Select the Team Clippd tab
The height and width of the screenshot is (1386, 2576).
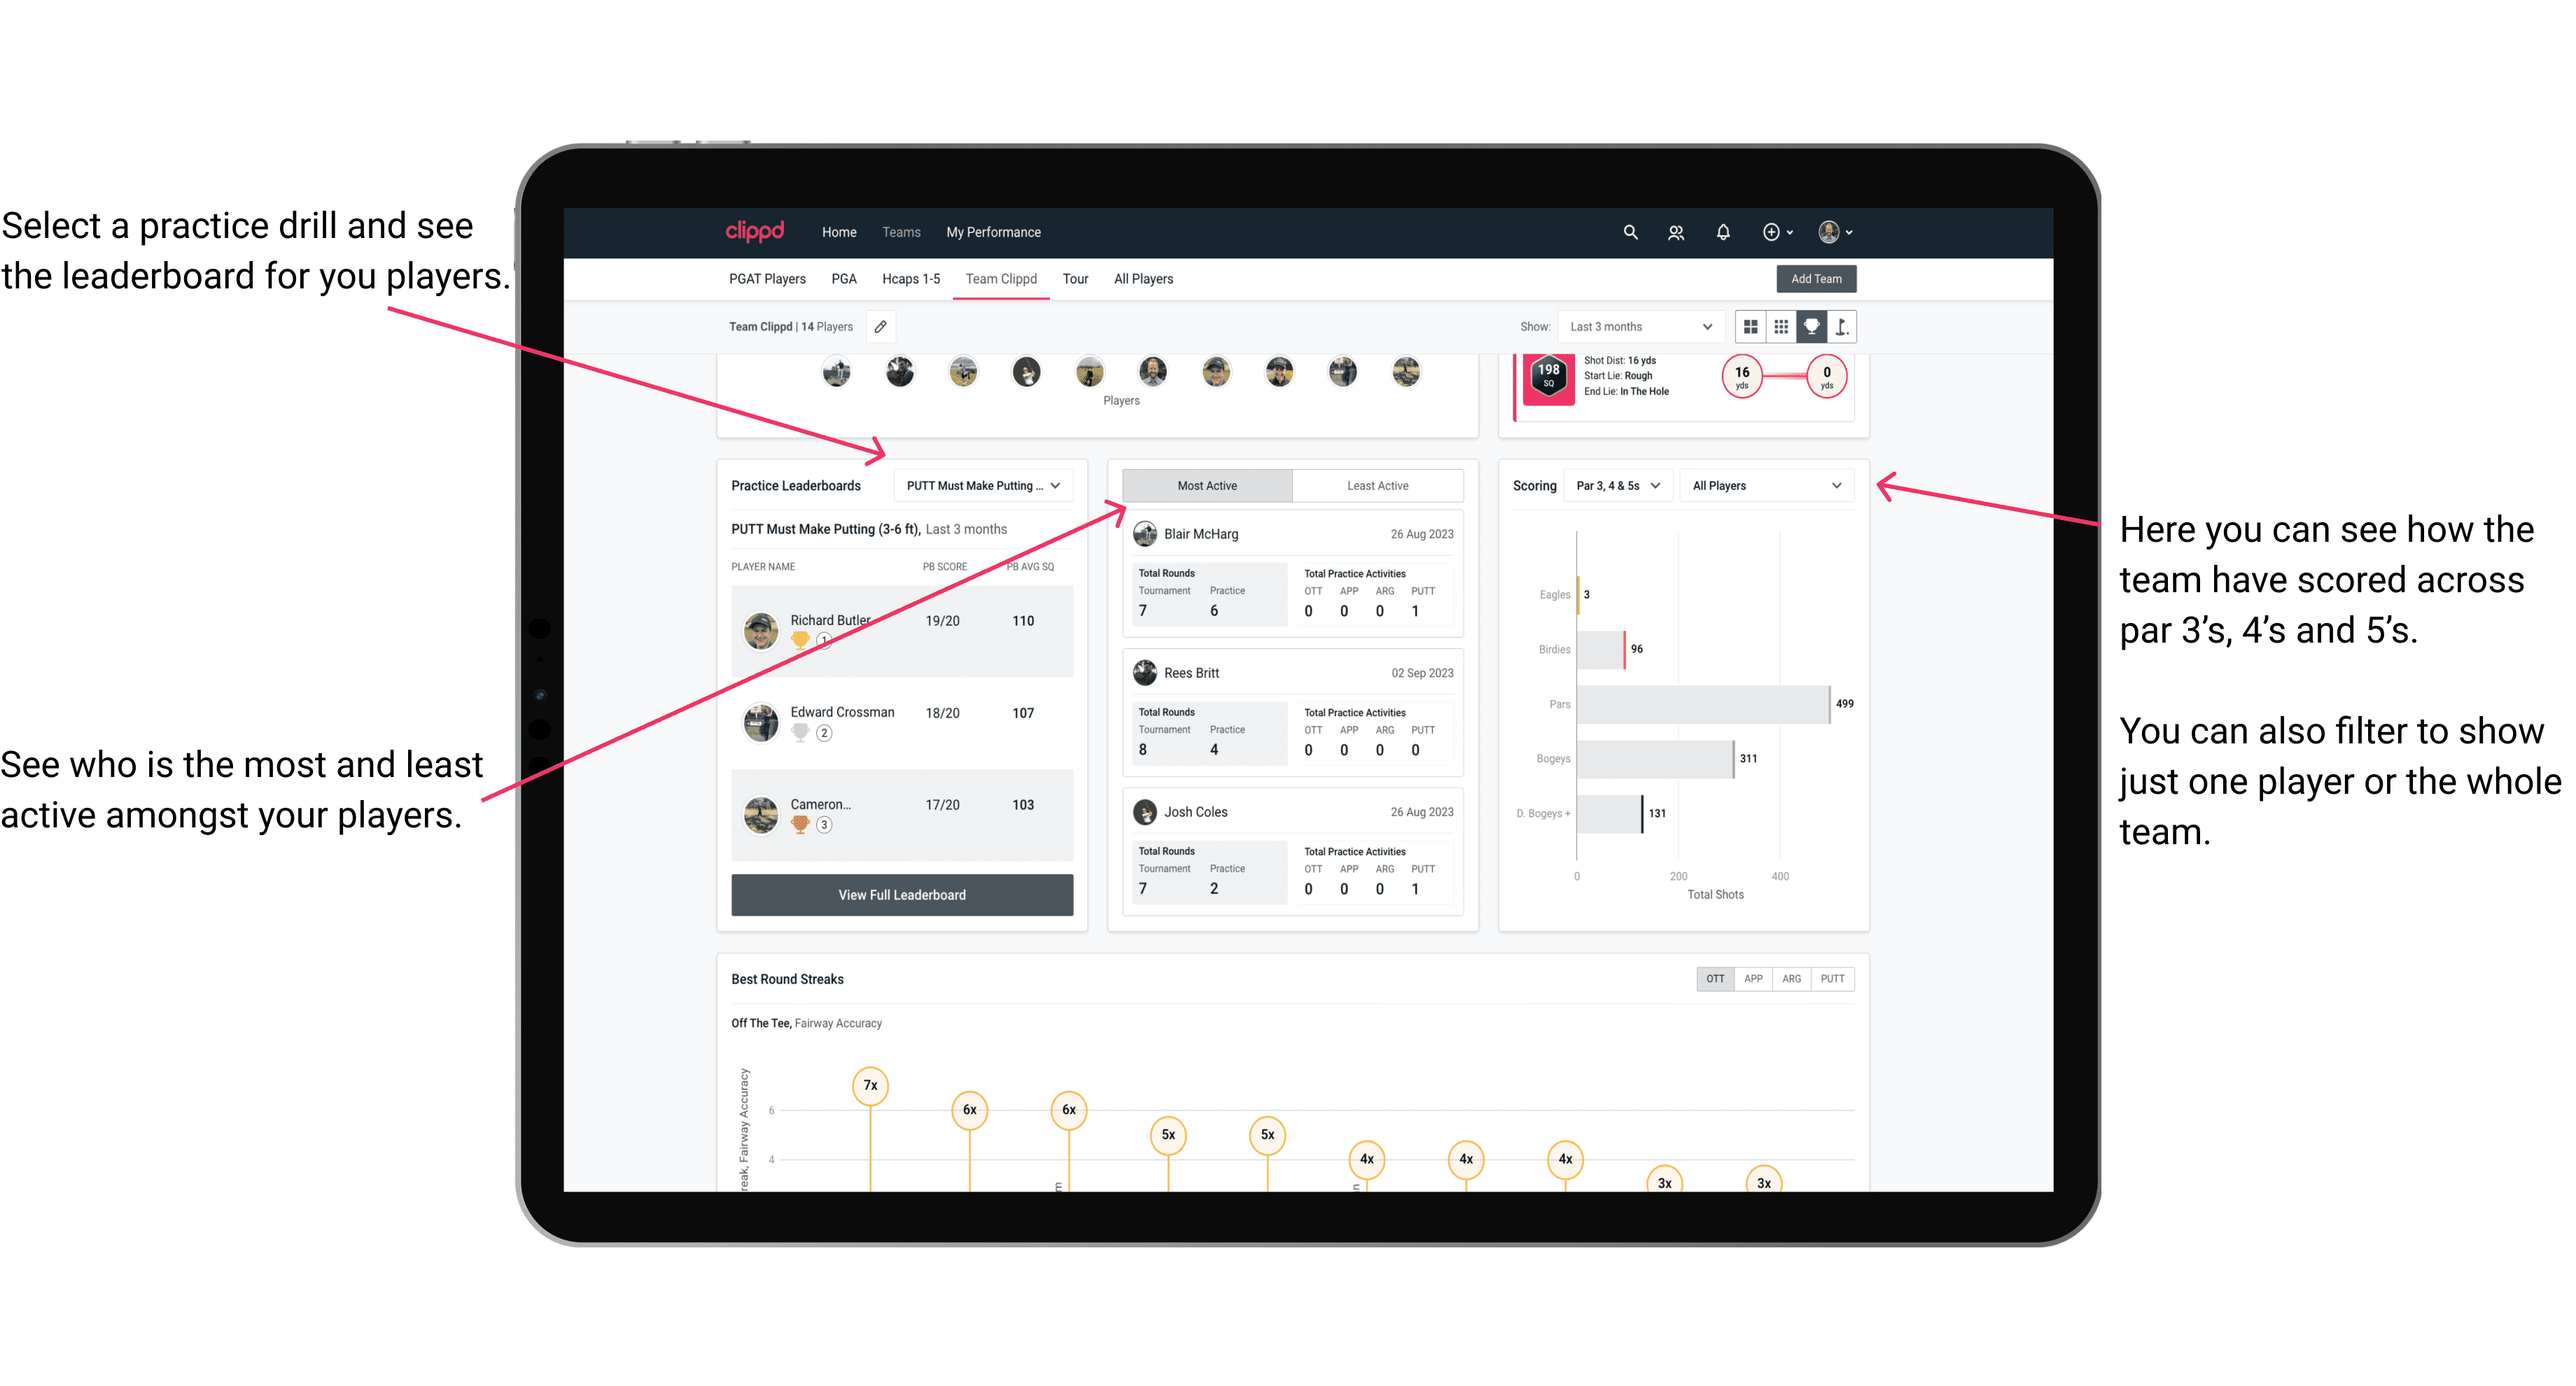coord(998,278)
